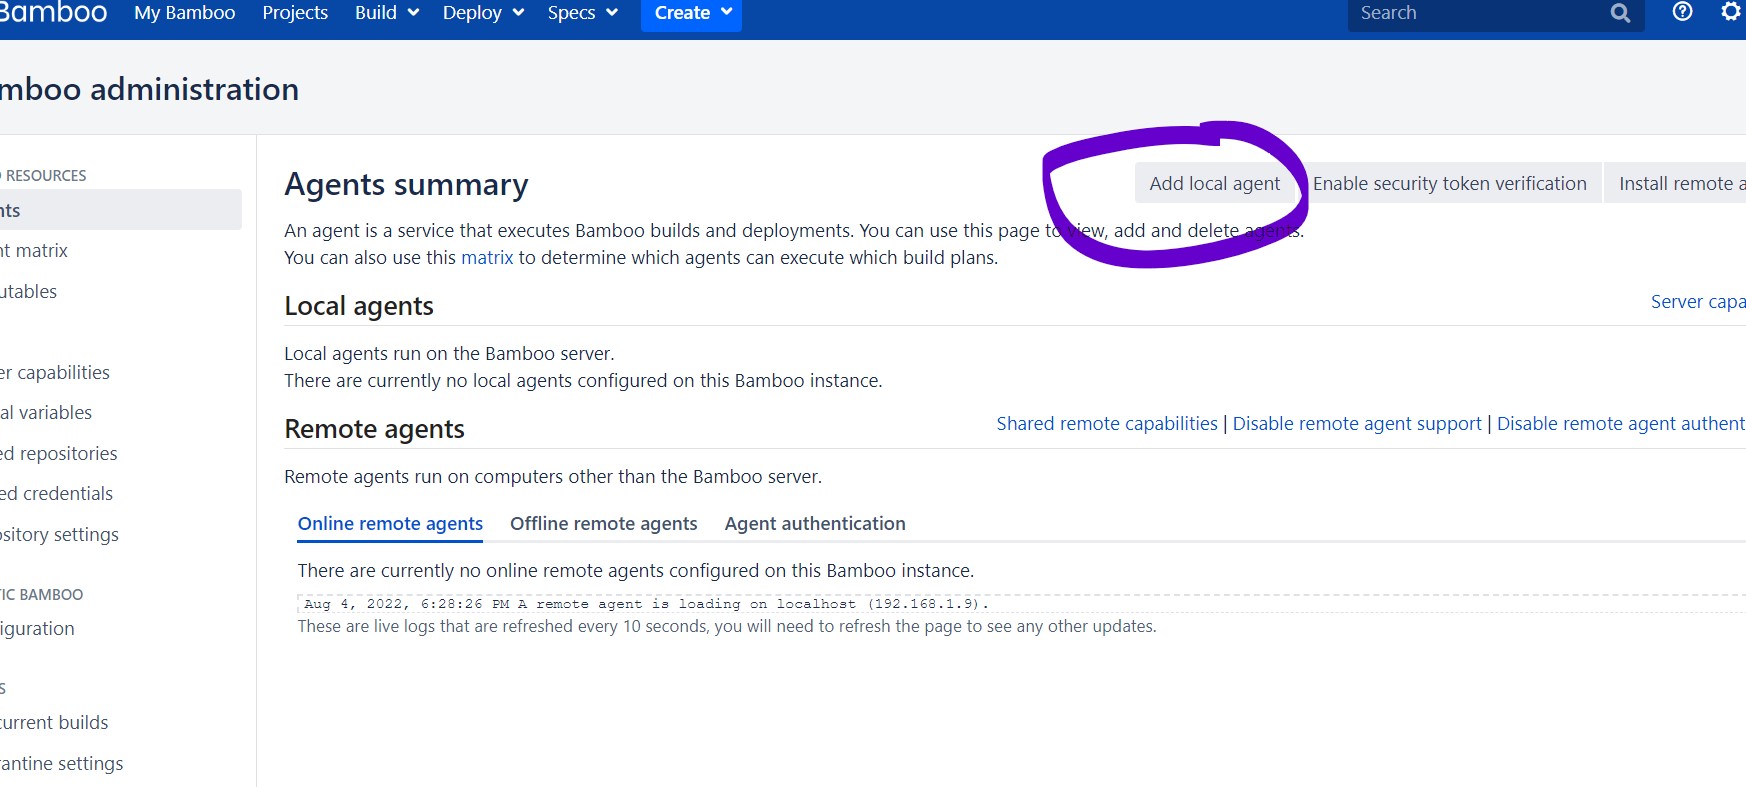Expand the Specs dropdown menu
1746x787 pixels.
pyautogui.click(x=582, y=13)
